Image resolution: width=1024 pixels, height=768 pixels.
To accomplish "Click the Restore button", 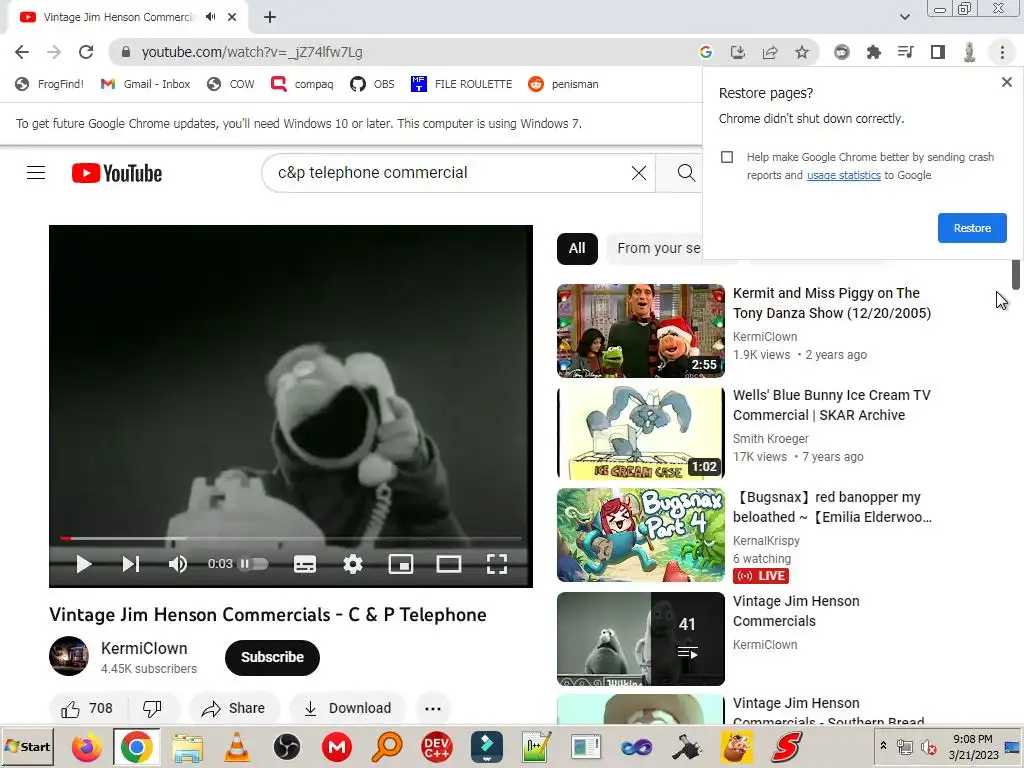I will point(972,228).
